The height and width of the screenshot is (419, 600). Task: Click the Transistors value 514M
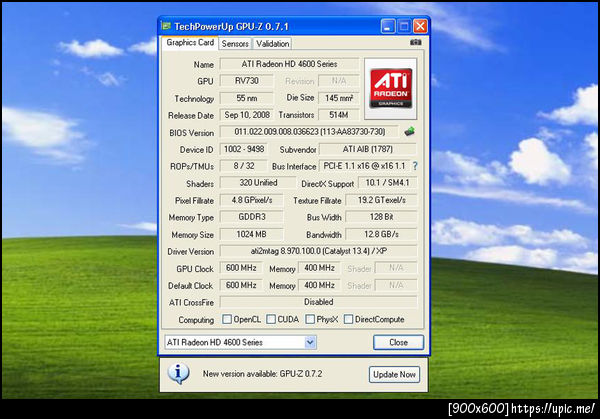point(339,115)
